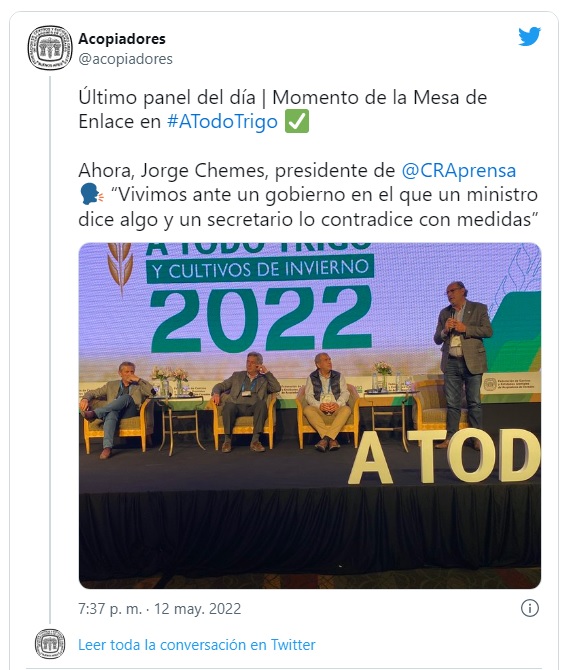Click the Twitter bird logo
This screenshot has height=670, width=573.
(x=529, y=36)
